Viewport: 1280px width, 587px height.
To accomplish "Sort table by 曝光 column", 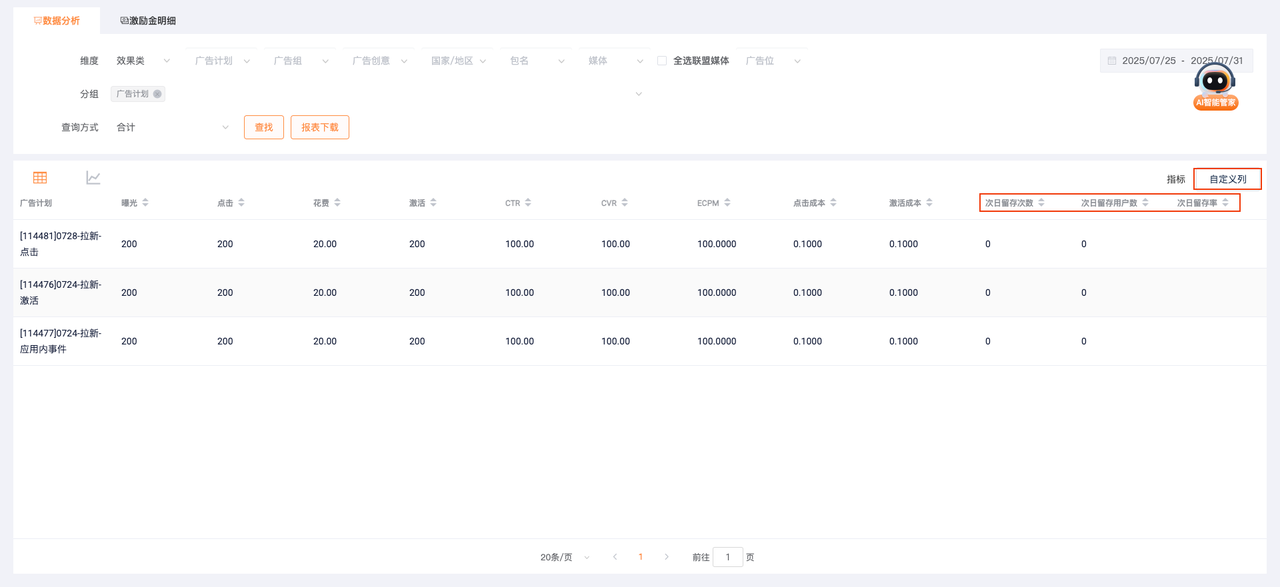I will tap(145, 203).
